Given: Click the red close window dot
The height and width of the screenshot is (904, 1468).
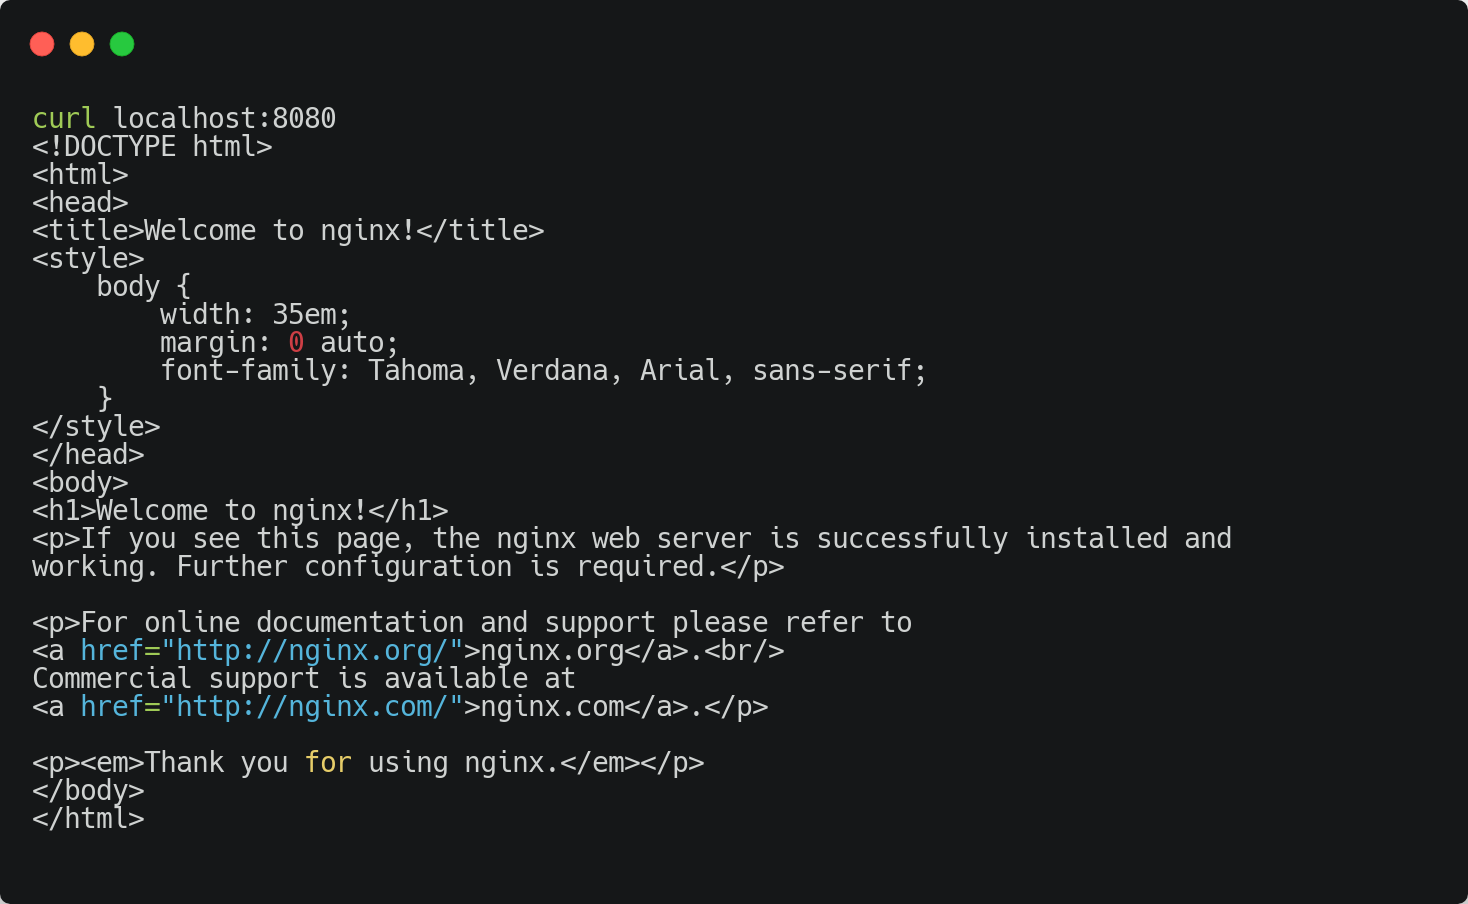Looking at the screenshot, I should click(42, 44).
